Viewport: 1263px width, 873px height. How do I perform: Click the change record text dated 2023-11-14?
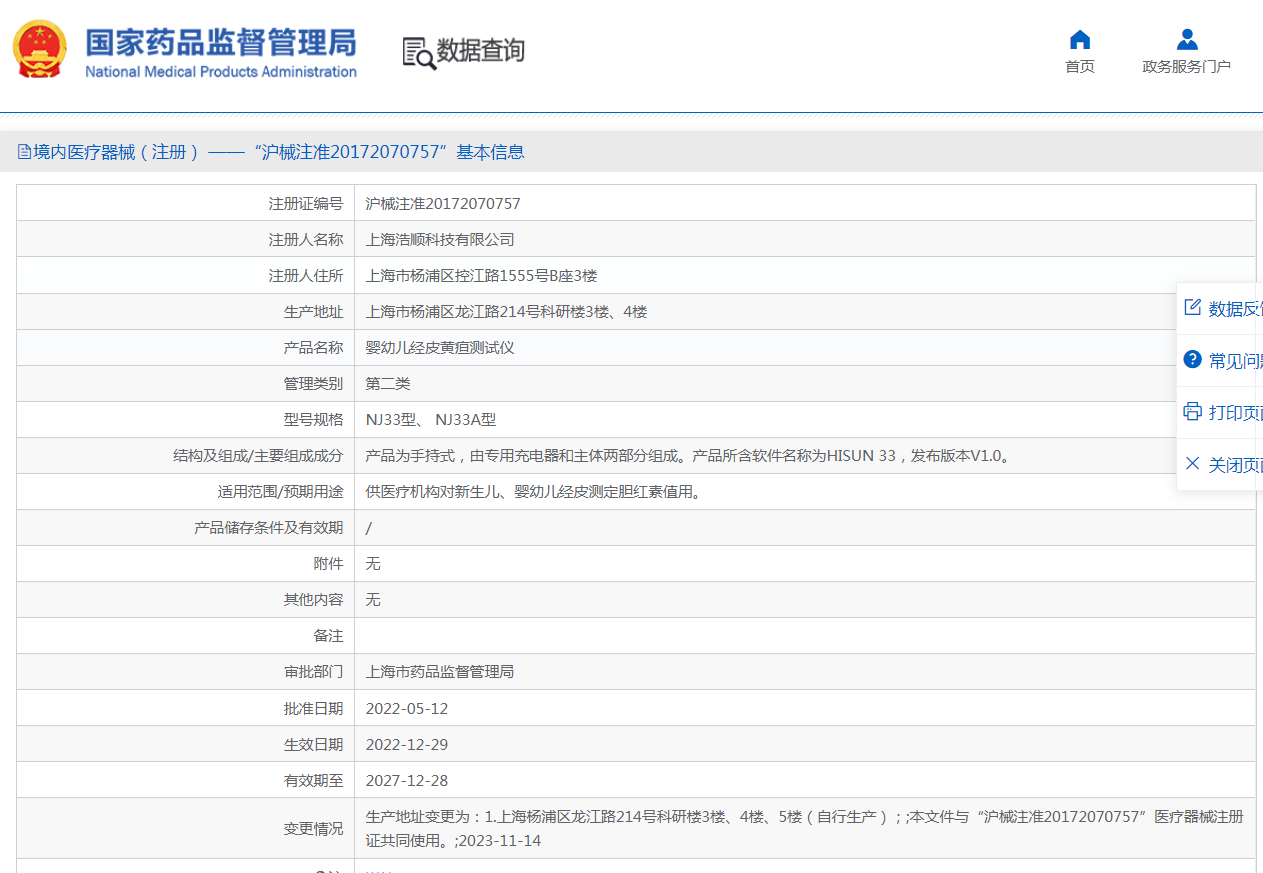click(805, 828)
